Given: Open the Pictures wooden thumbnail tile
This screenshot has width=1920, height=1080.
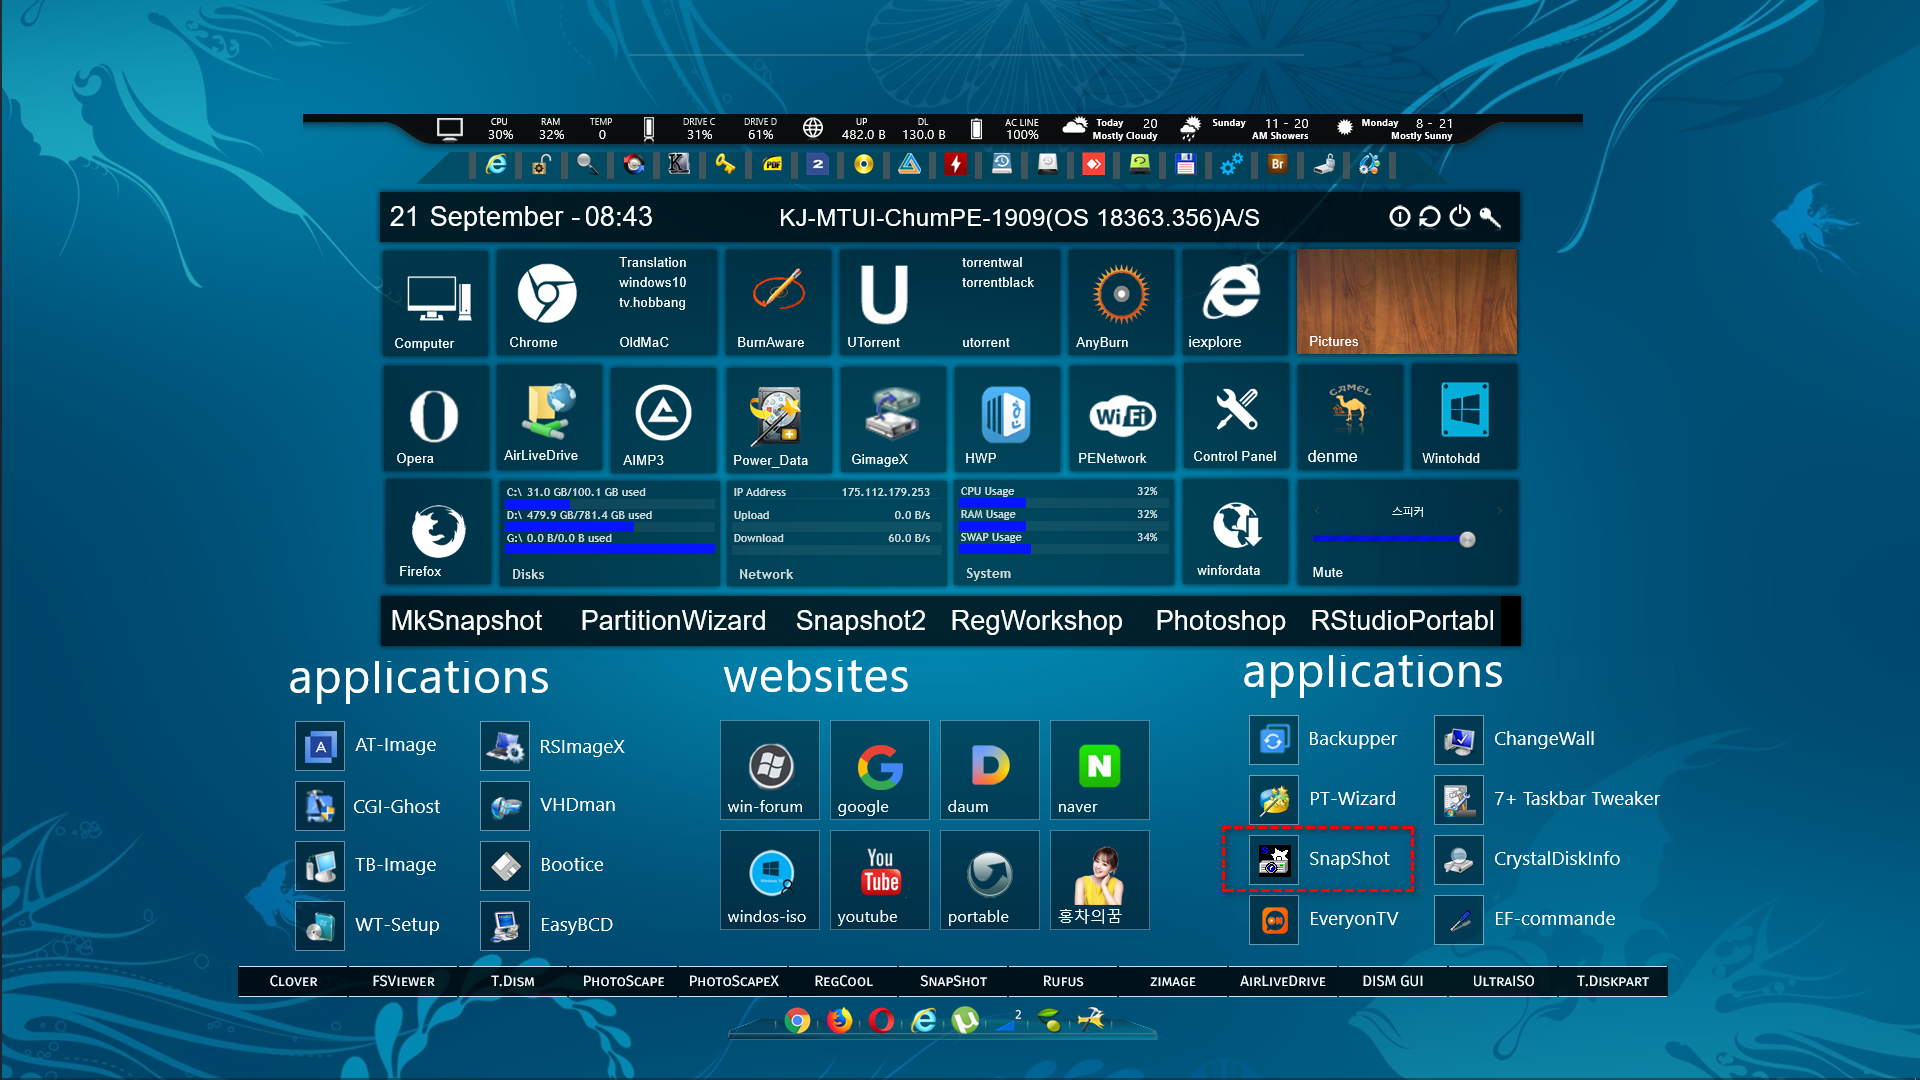Looking at the screenshot, I should click(x=1407, y=302).
